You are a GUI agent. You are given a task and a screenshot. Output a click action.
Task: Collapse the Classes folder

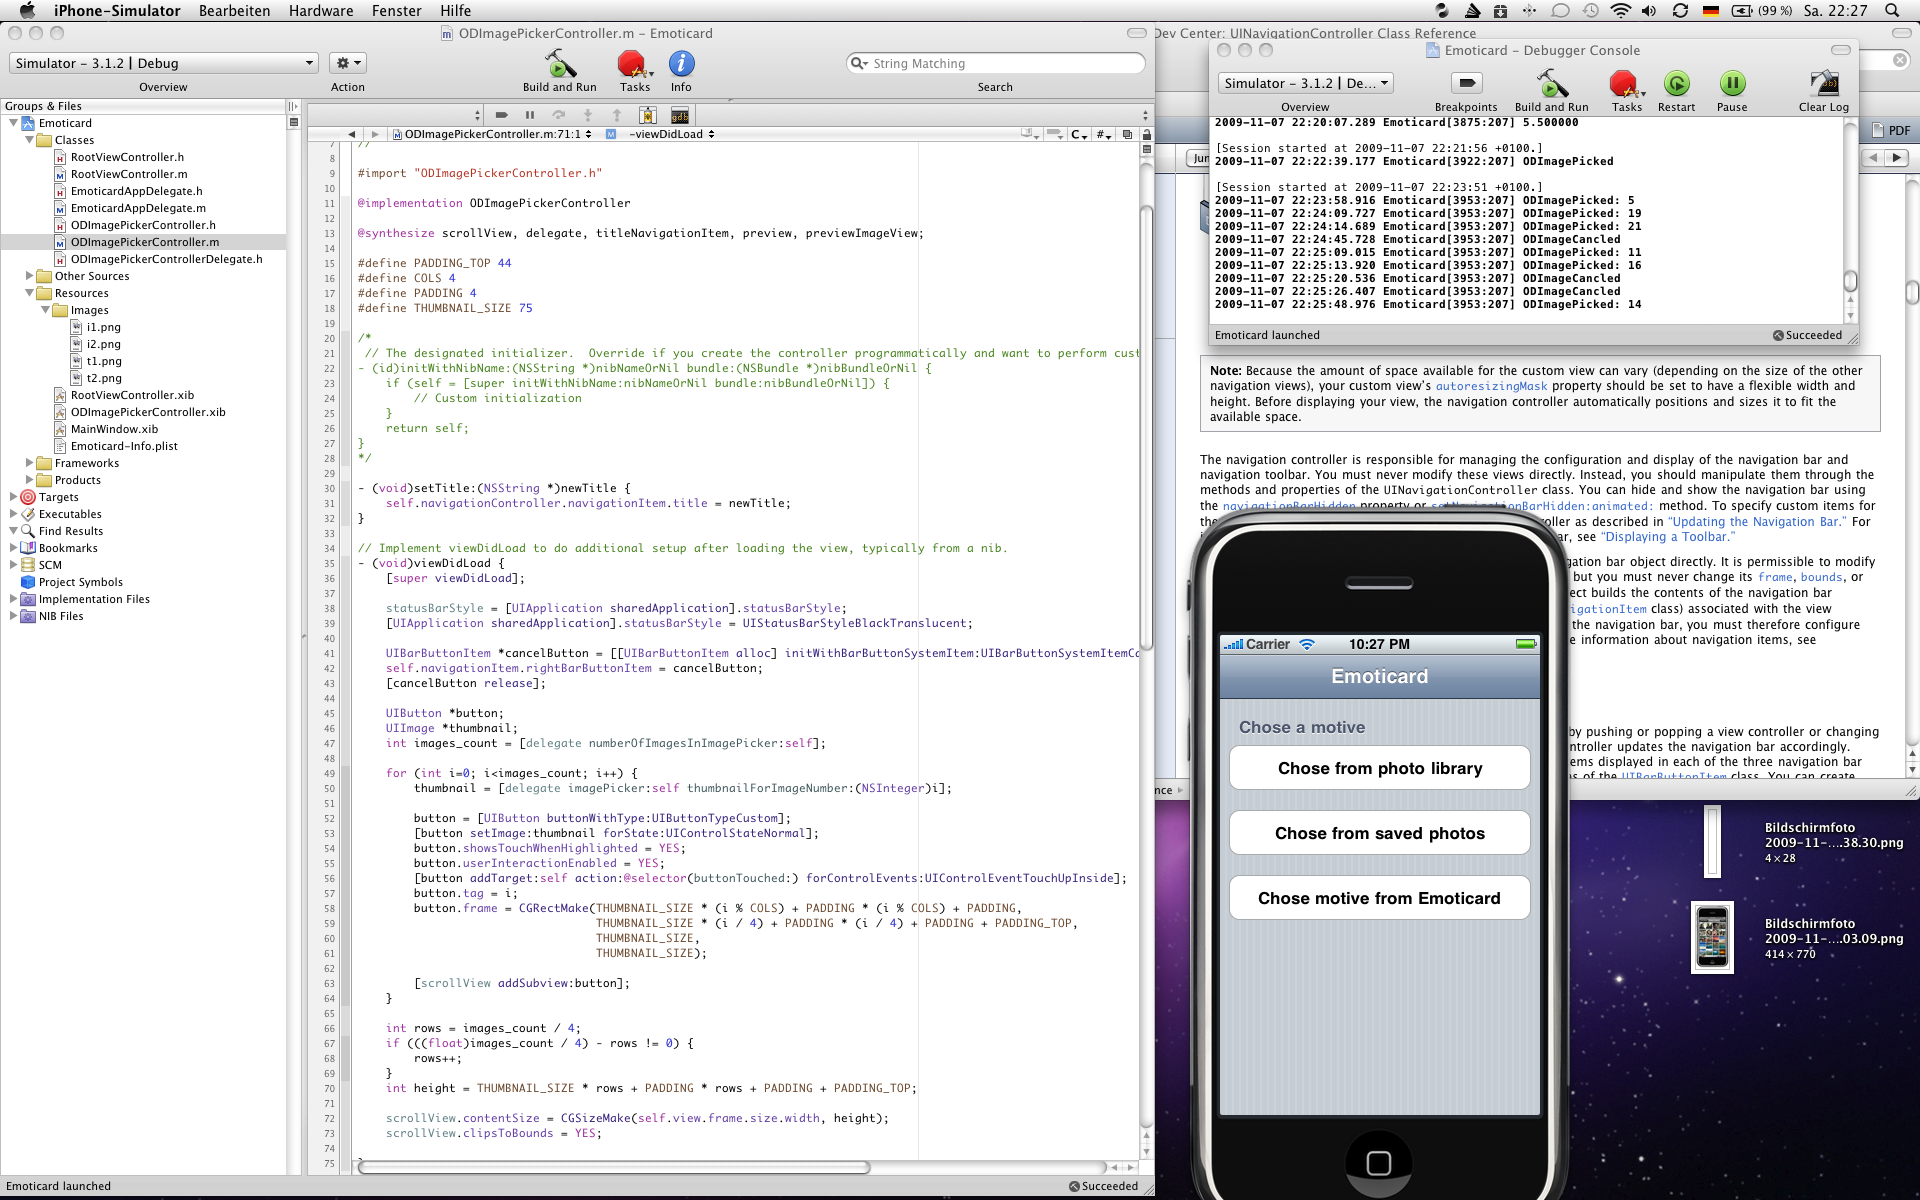[29, 140]
